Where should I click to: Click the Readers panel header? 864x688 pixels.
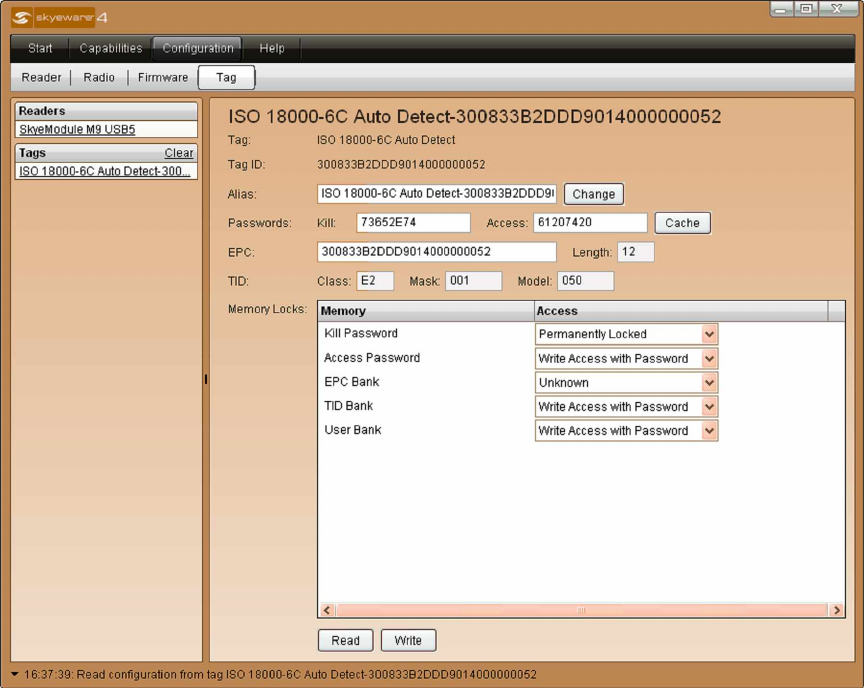coord(106,111)
